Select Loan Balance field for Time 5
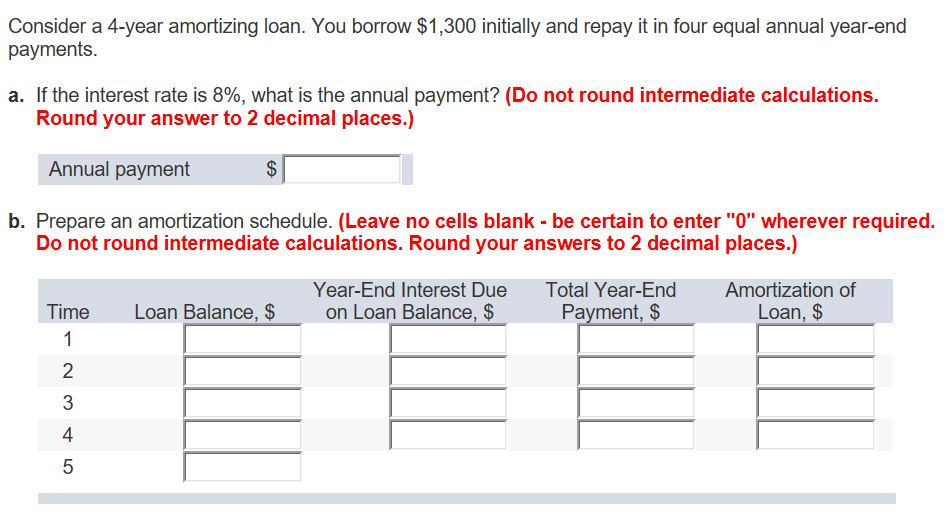The width and height of the screenshot is (944, 531). (x=243, y=467)
